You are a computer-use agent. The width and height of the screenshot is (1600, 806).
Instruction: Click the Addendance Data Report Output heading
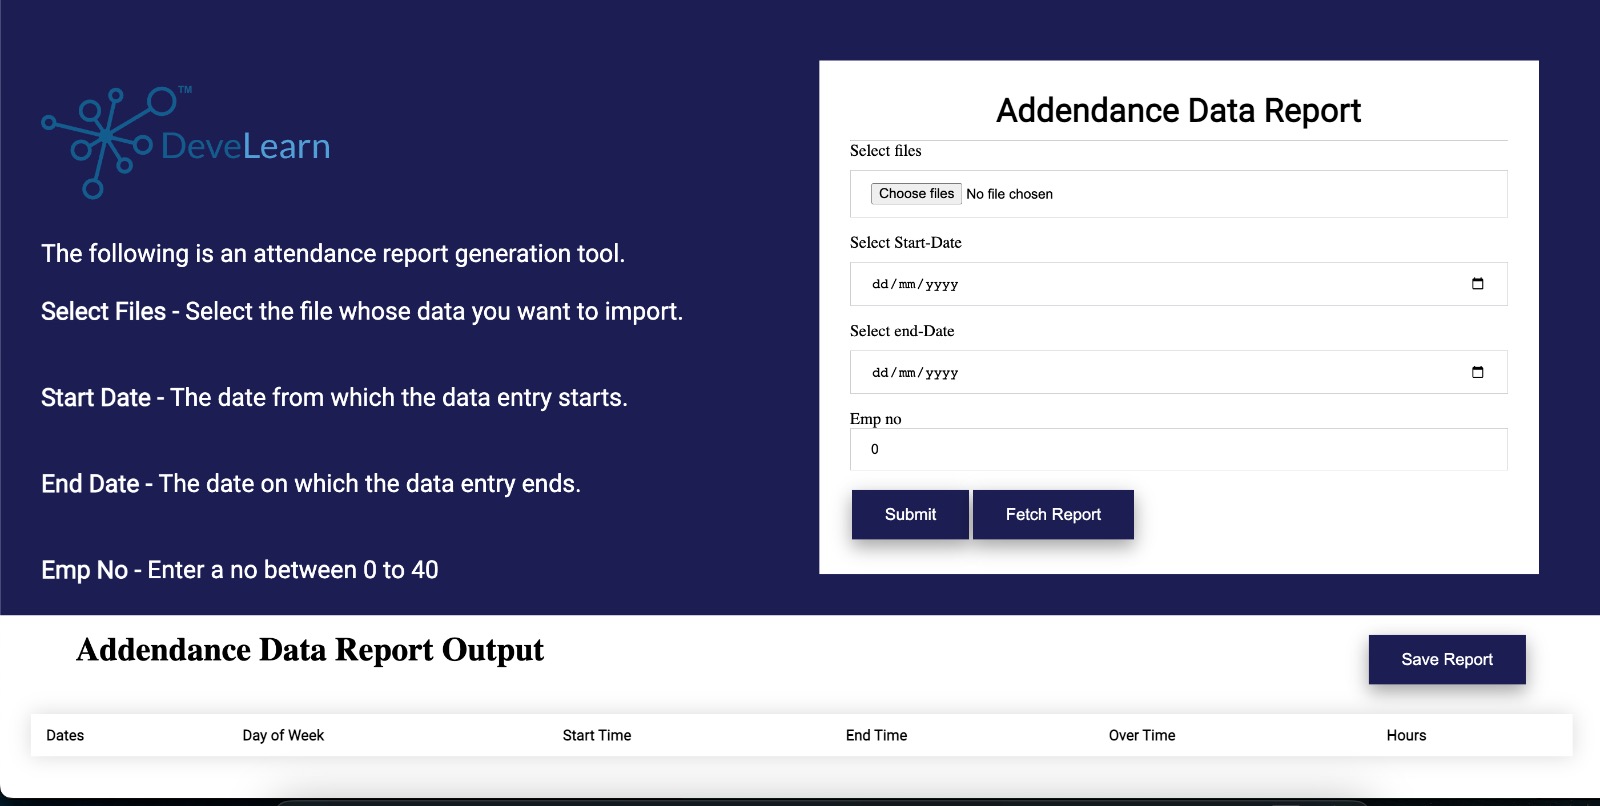point(310,650)
